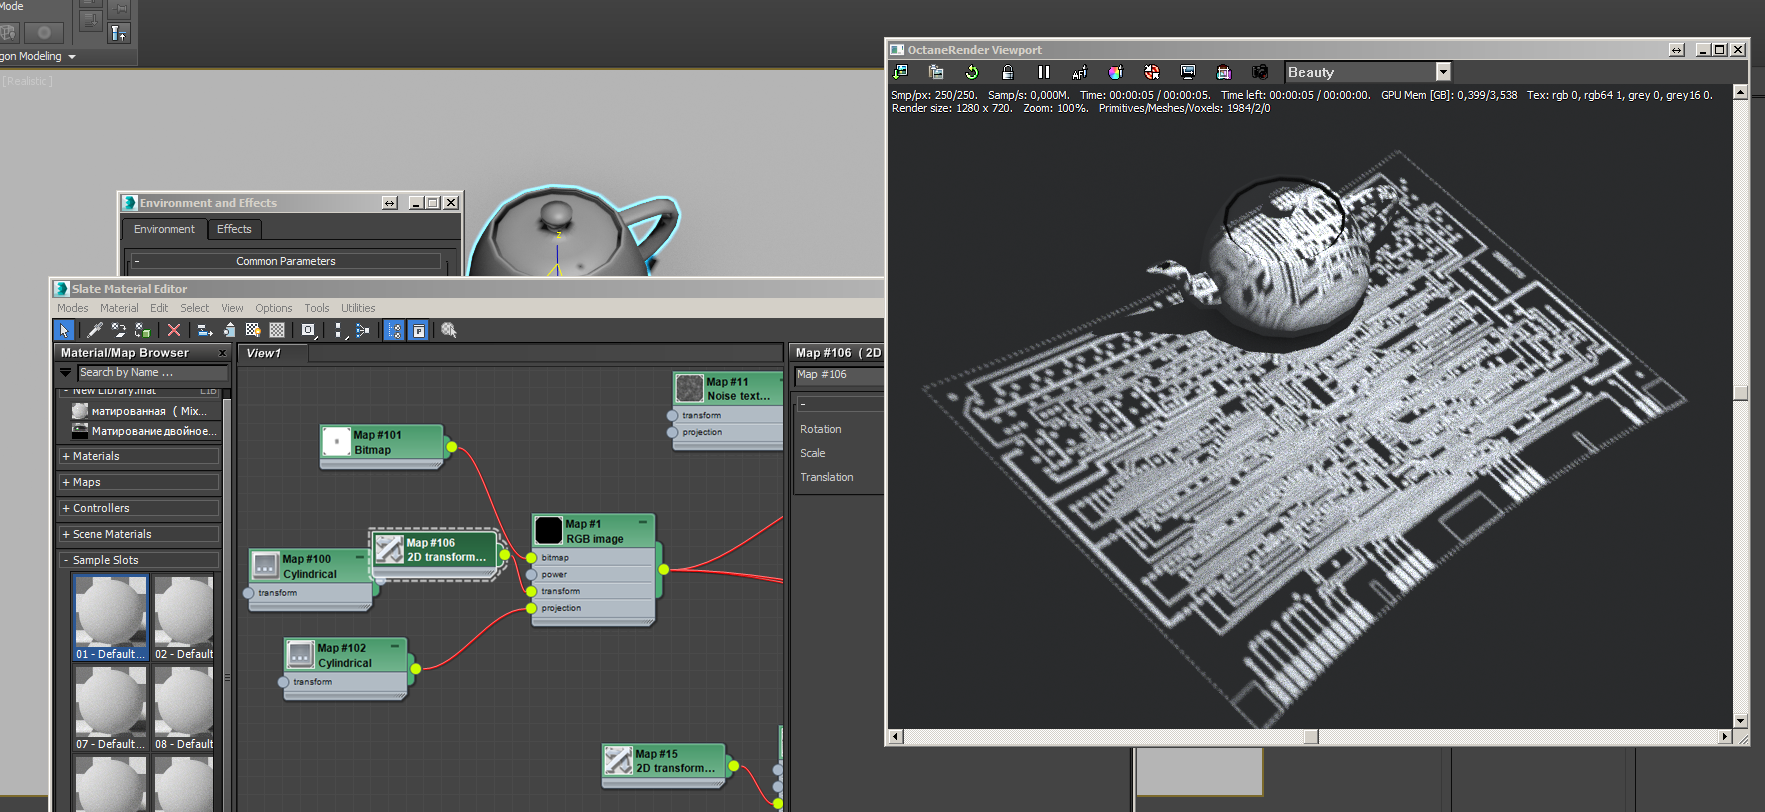This screenshot has height=812, width=1765.
Task: Select the autofocus picker AF icon
Action: [x=1079, y=72]
